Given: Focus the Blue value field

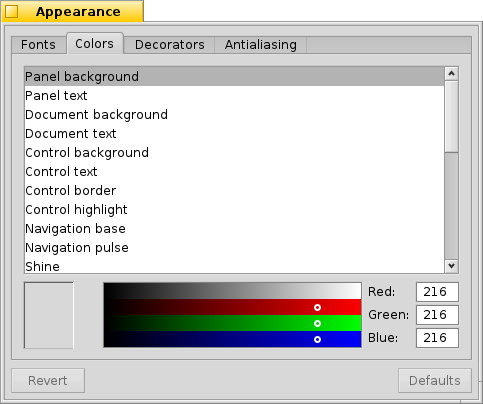Looking at the screenshot, I should pos(437,338).
